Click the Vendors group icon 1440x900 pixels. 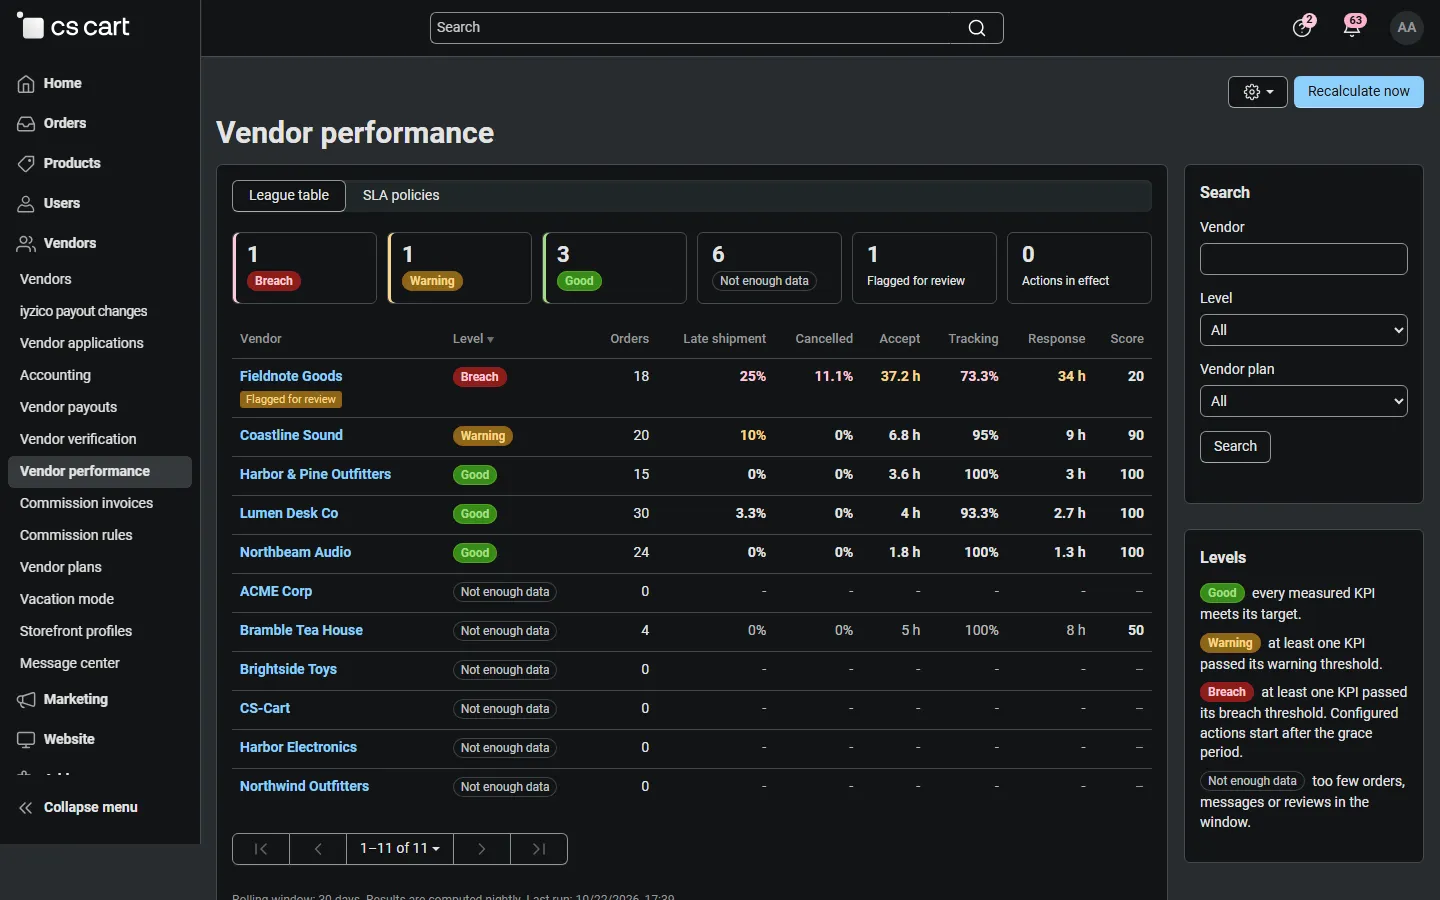coord(26,244)
